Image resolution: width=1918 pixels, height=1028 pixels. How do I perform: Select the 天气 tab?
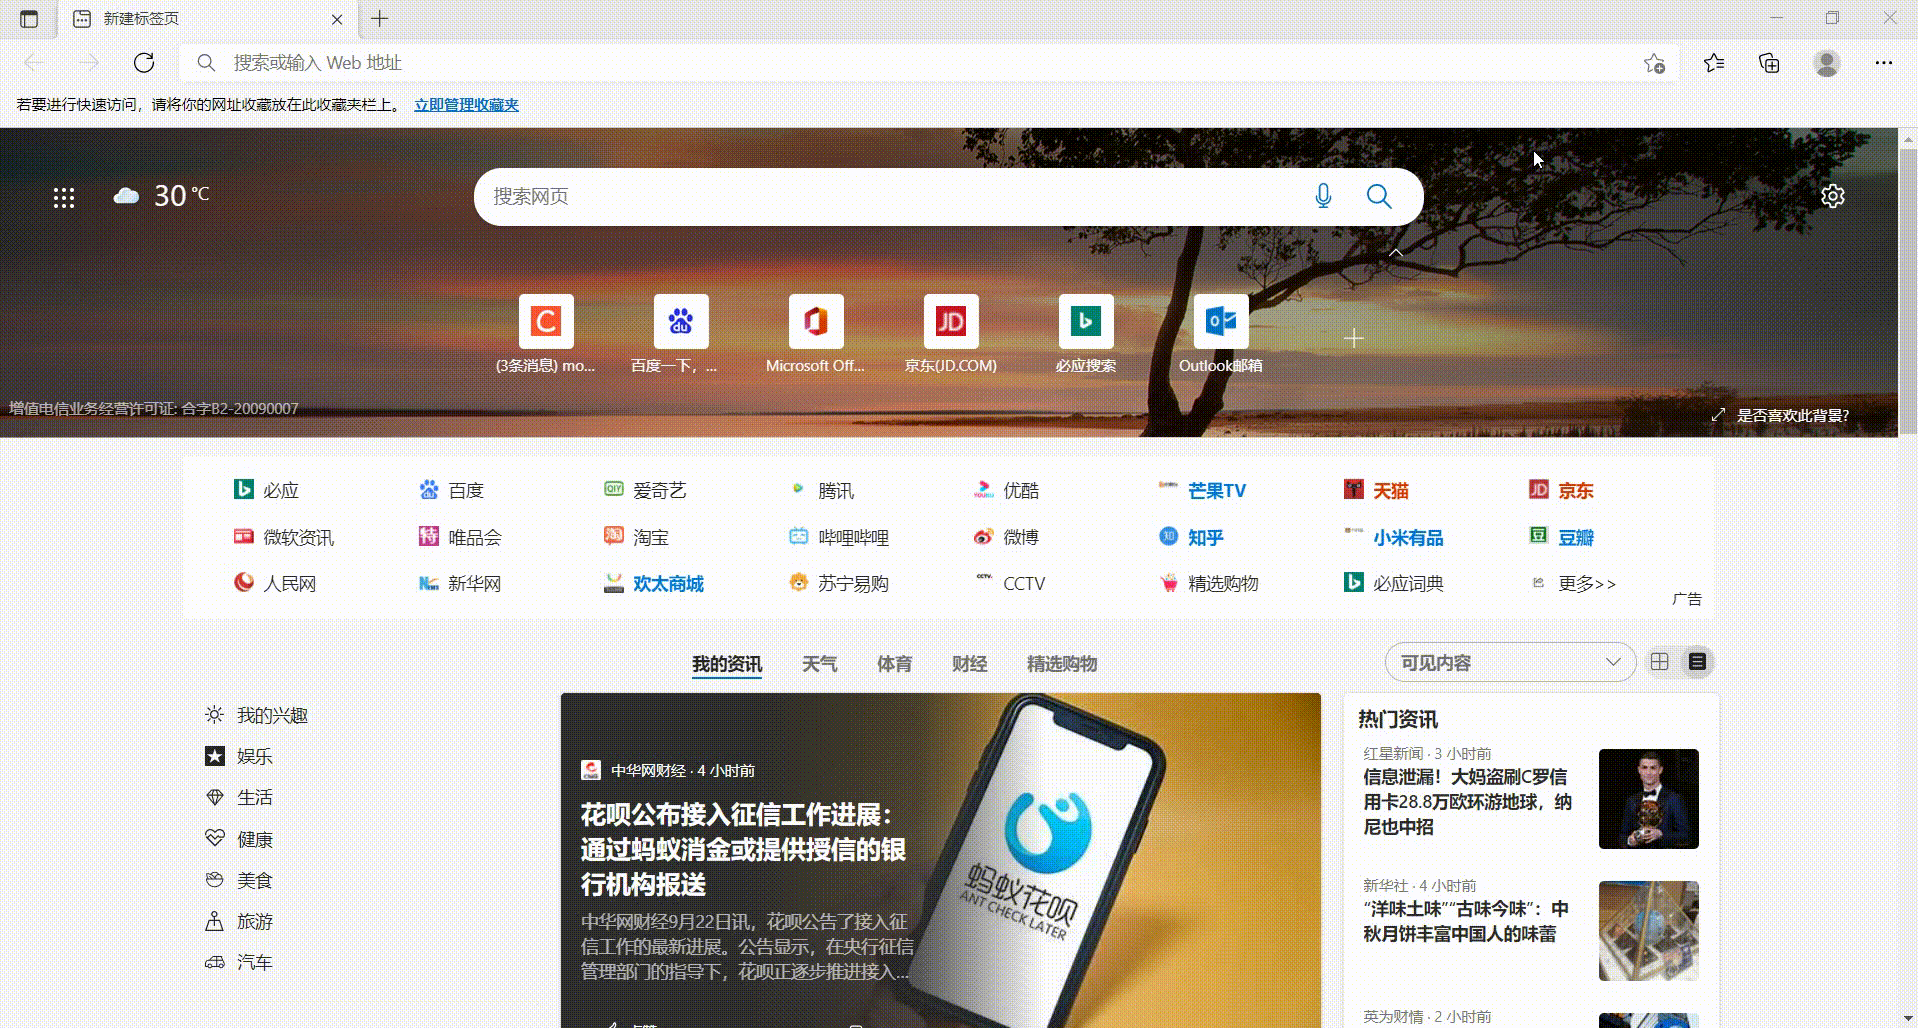[820, 664]
